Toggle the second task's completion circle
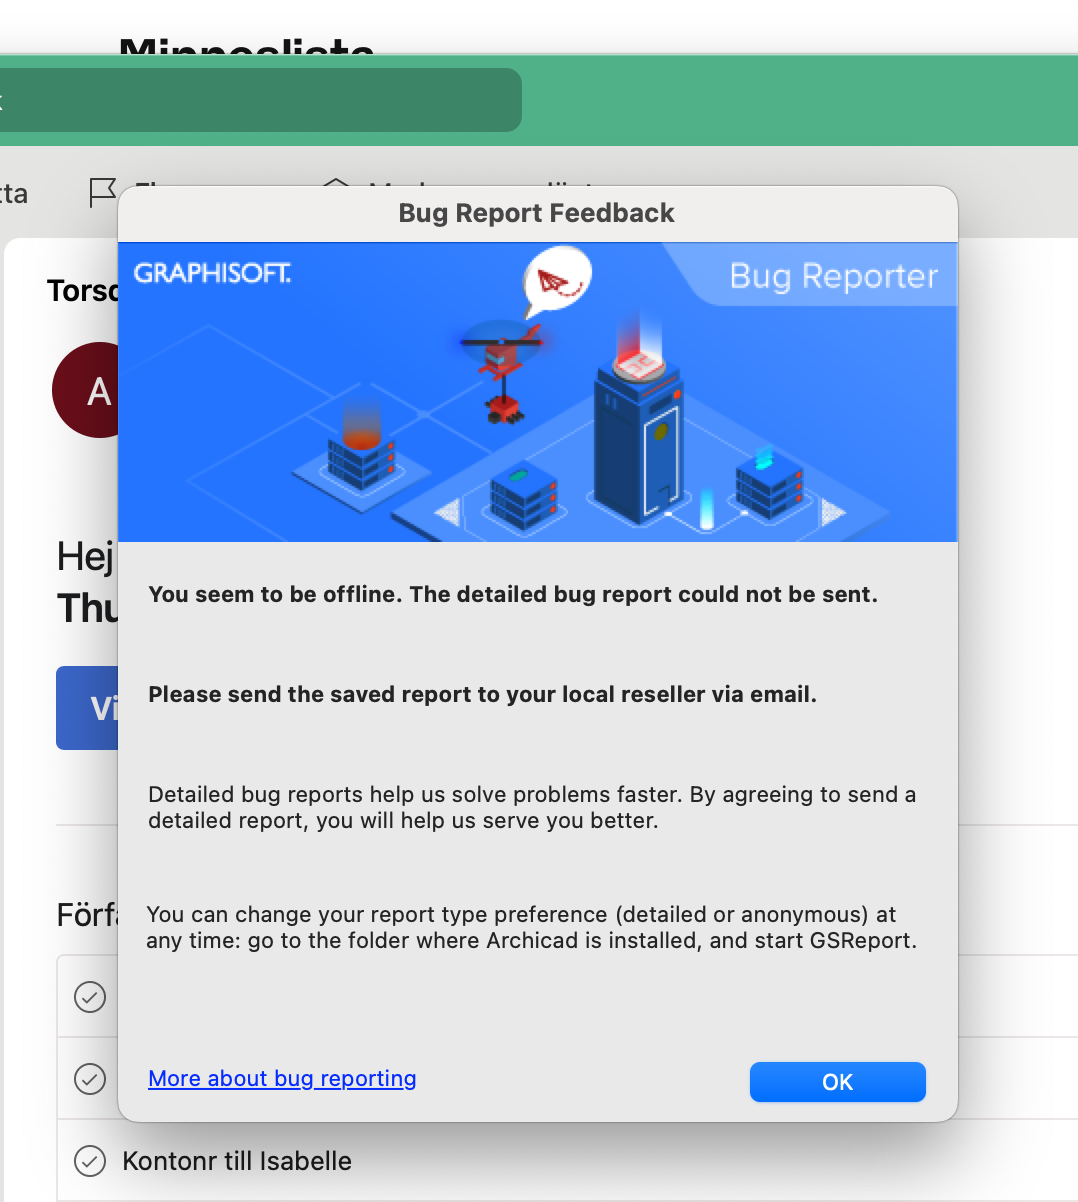Image resolution: width=1078 pixels, height=1202 pixels. click(x=90, y=1079)
